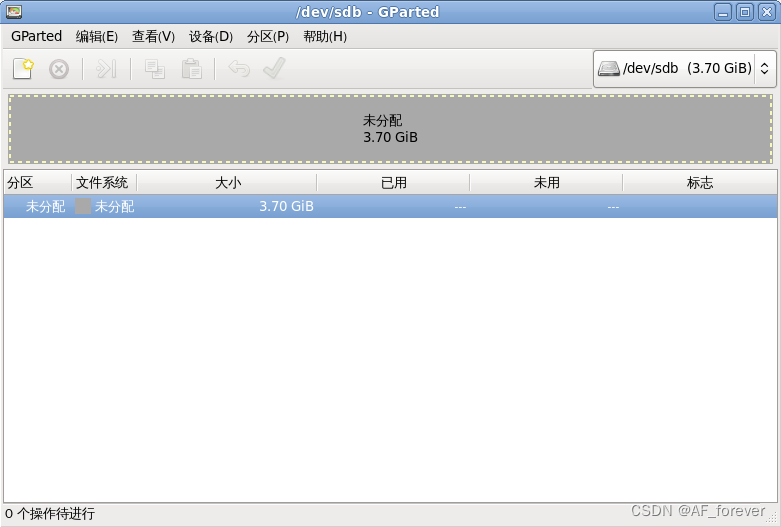
Task: Select the 未分配 partition name in list row
Action: pos(45,206)
